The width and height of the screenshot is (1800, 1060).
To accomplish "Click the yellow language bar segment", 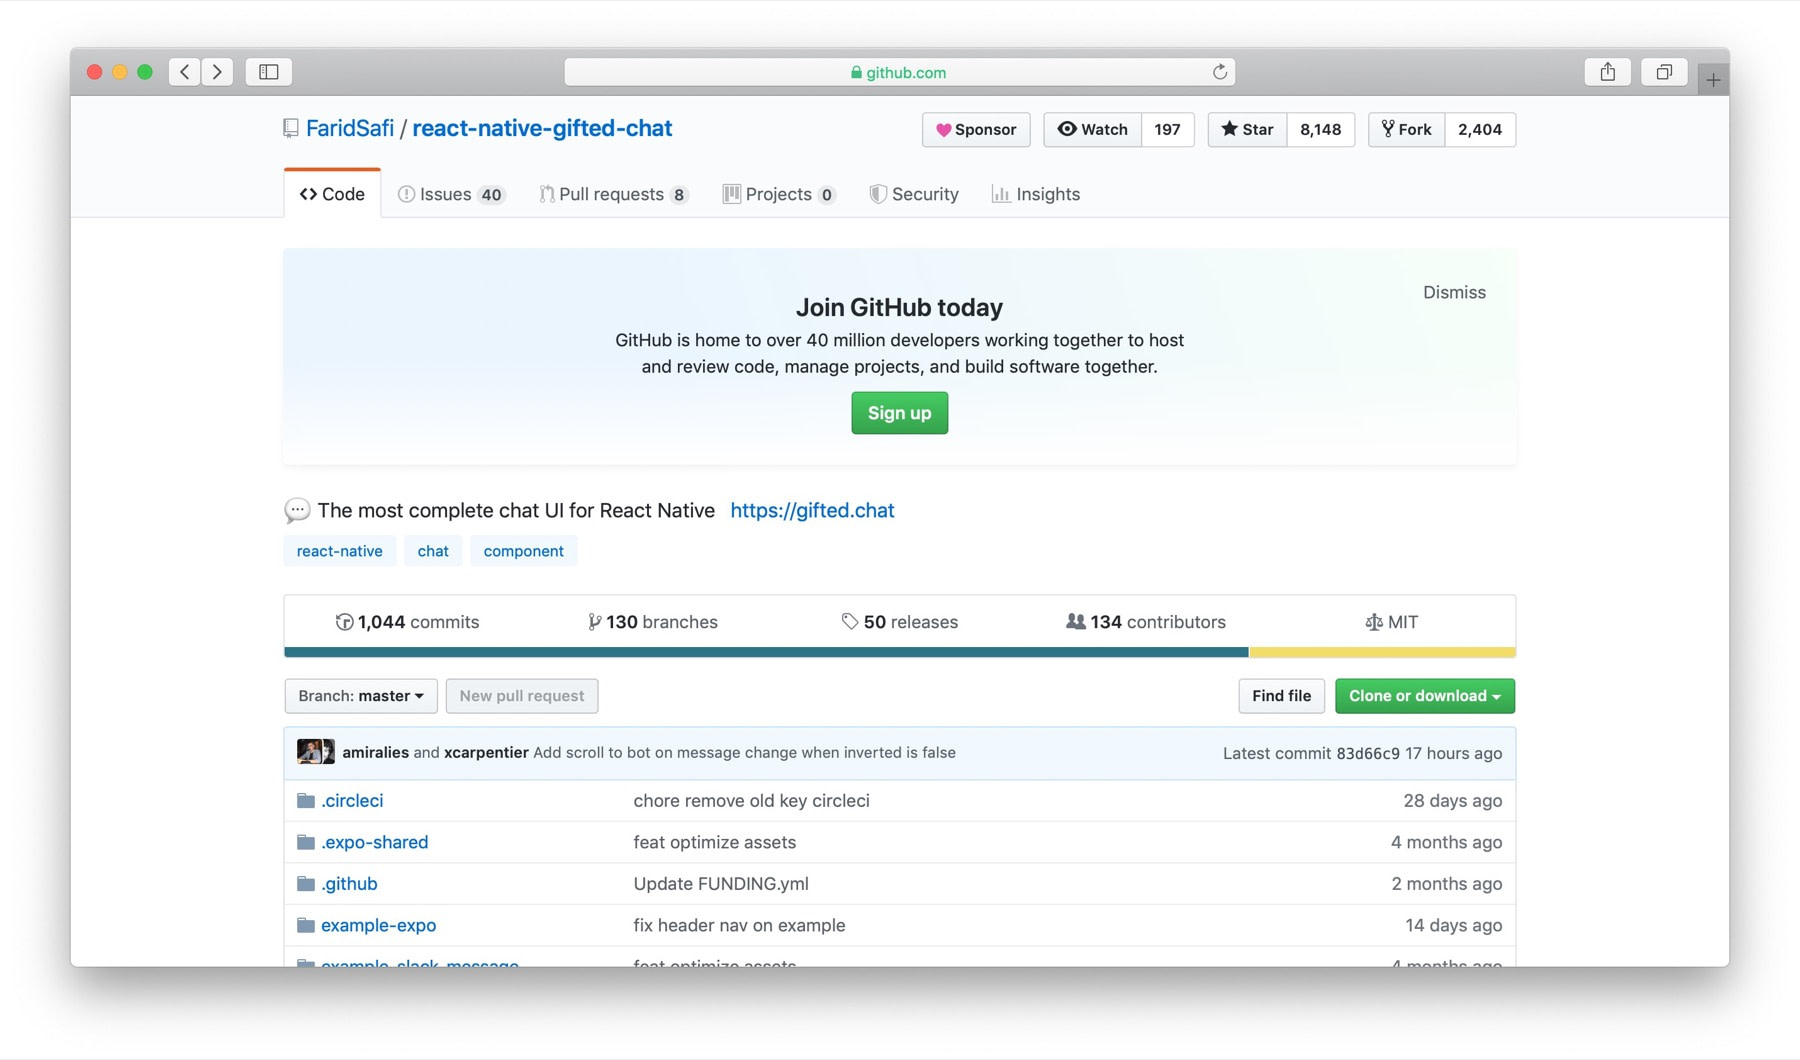I will click(x=1382, y=652).
